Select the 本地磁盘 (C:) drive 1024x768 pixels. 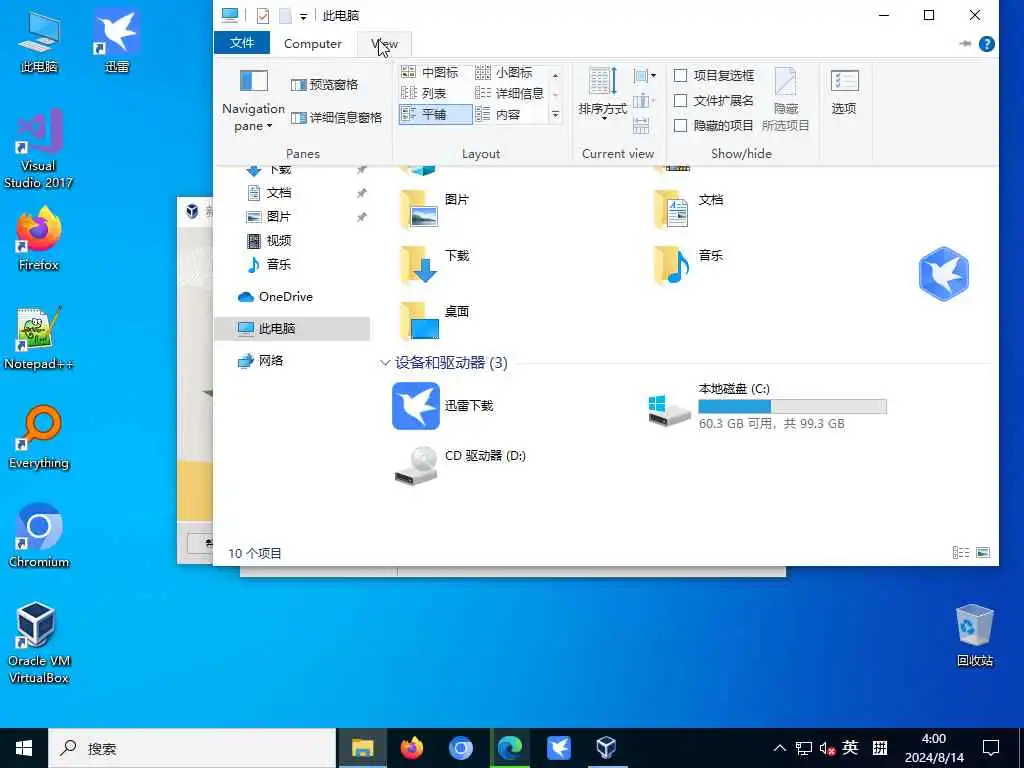point(767,406)
